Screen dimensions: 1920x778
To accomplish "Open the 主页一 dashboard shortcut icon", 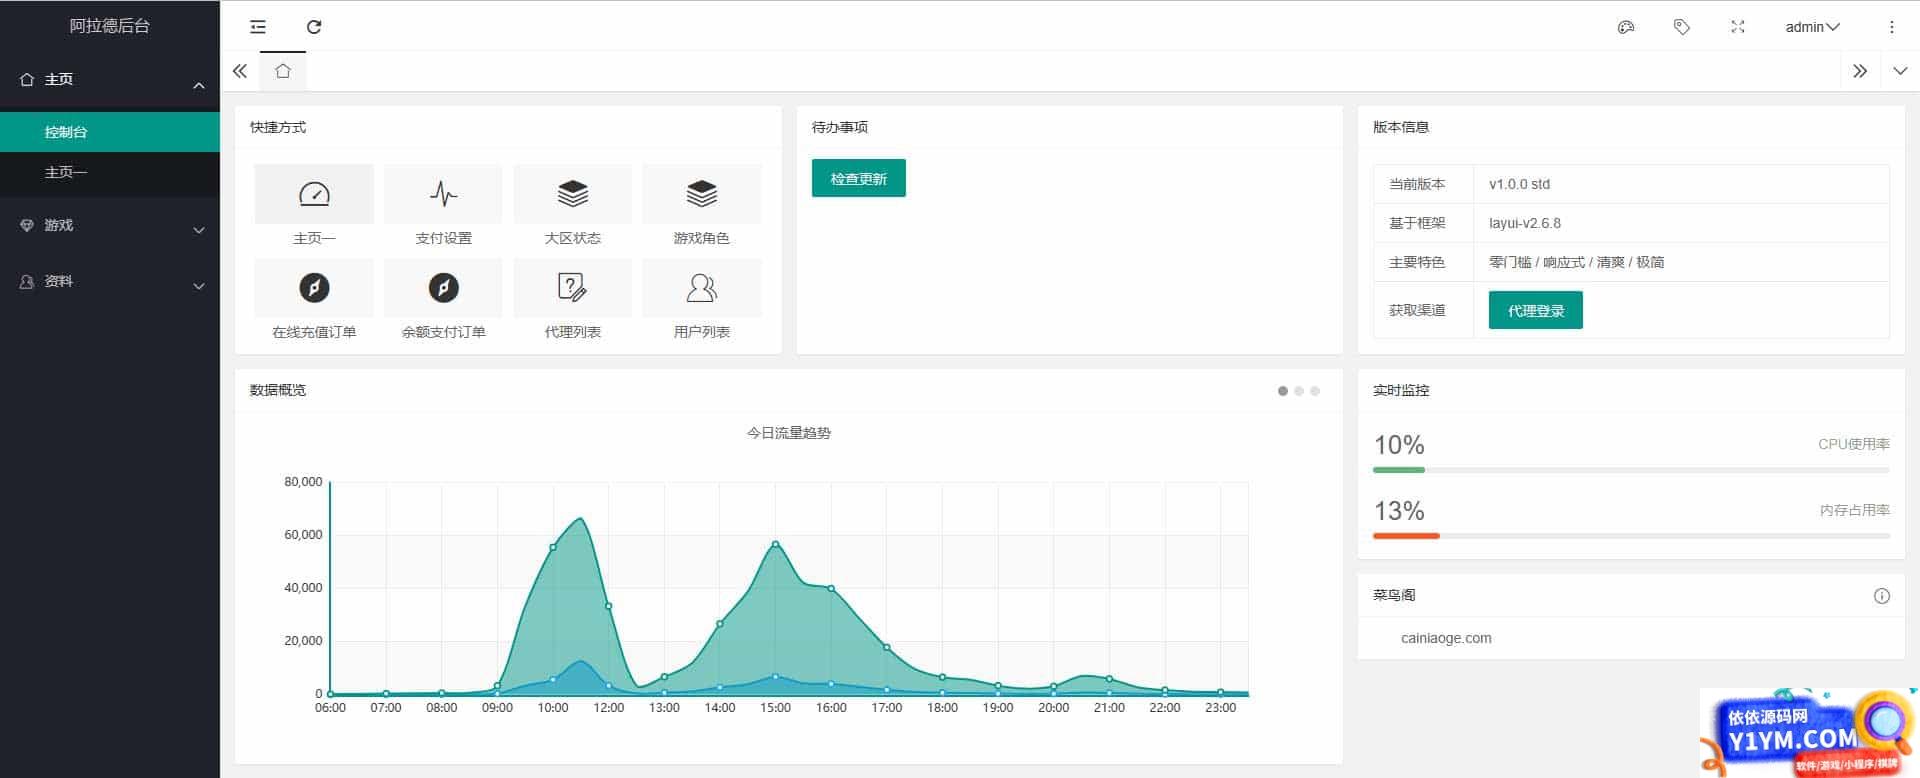I will tap(314, 194).
